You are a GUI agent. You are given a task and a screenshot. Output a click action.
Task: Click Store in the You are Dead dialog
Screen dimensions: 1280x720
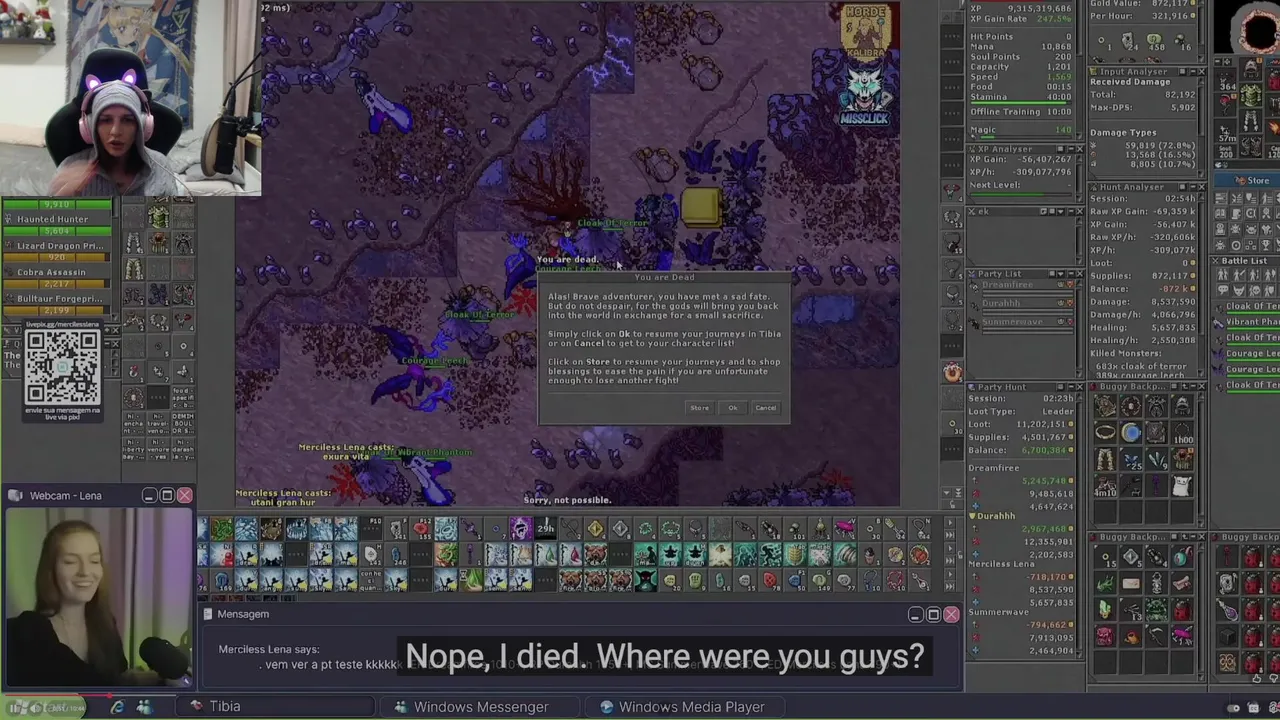click(x=699, y=407)
